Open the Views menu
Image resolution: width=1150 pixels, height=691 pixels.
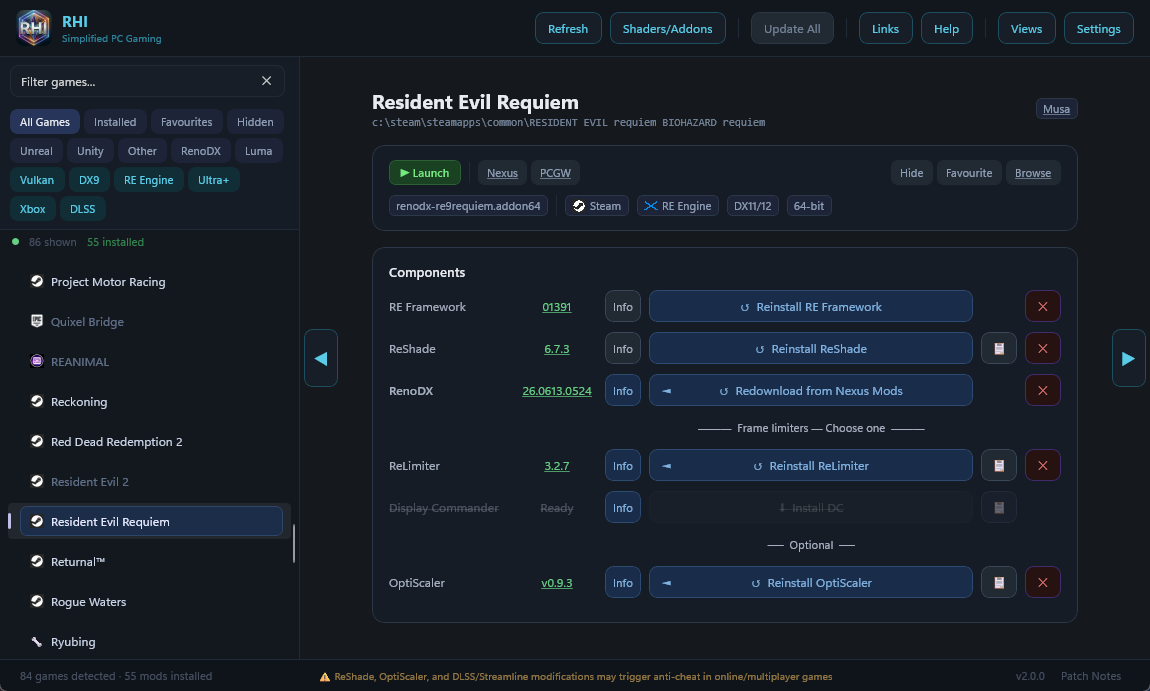[x=1026, y=29]
